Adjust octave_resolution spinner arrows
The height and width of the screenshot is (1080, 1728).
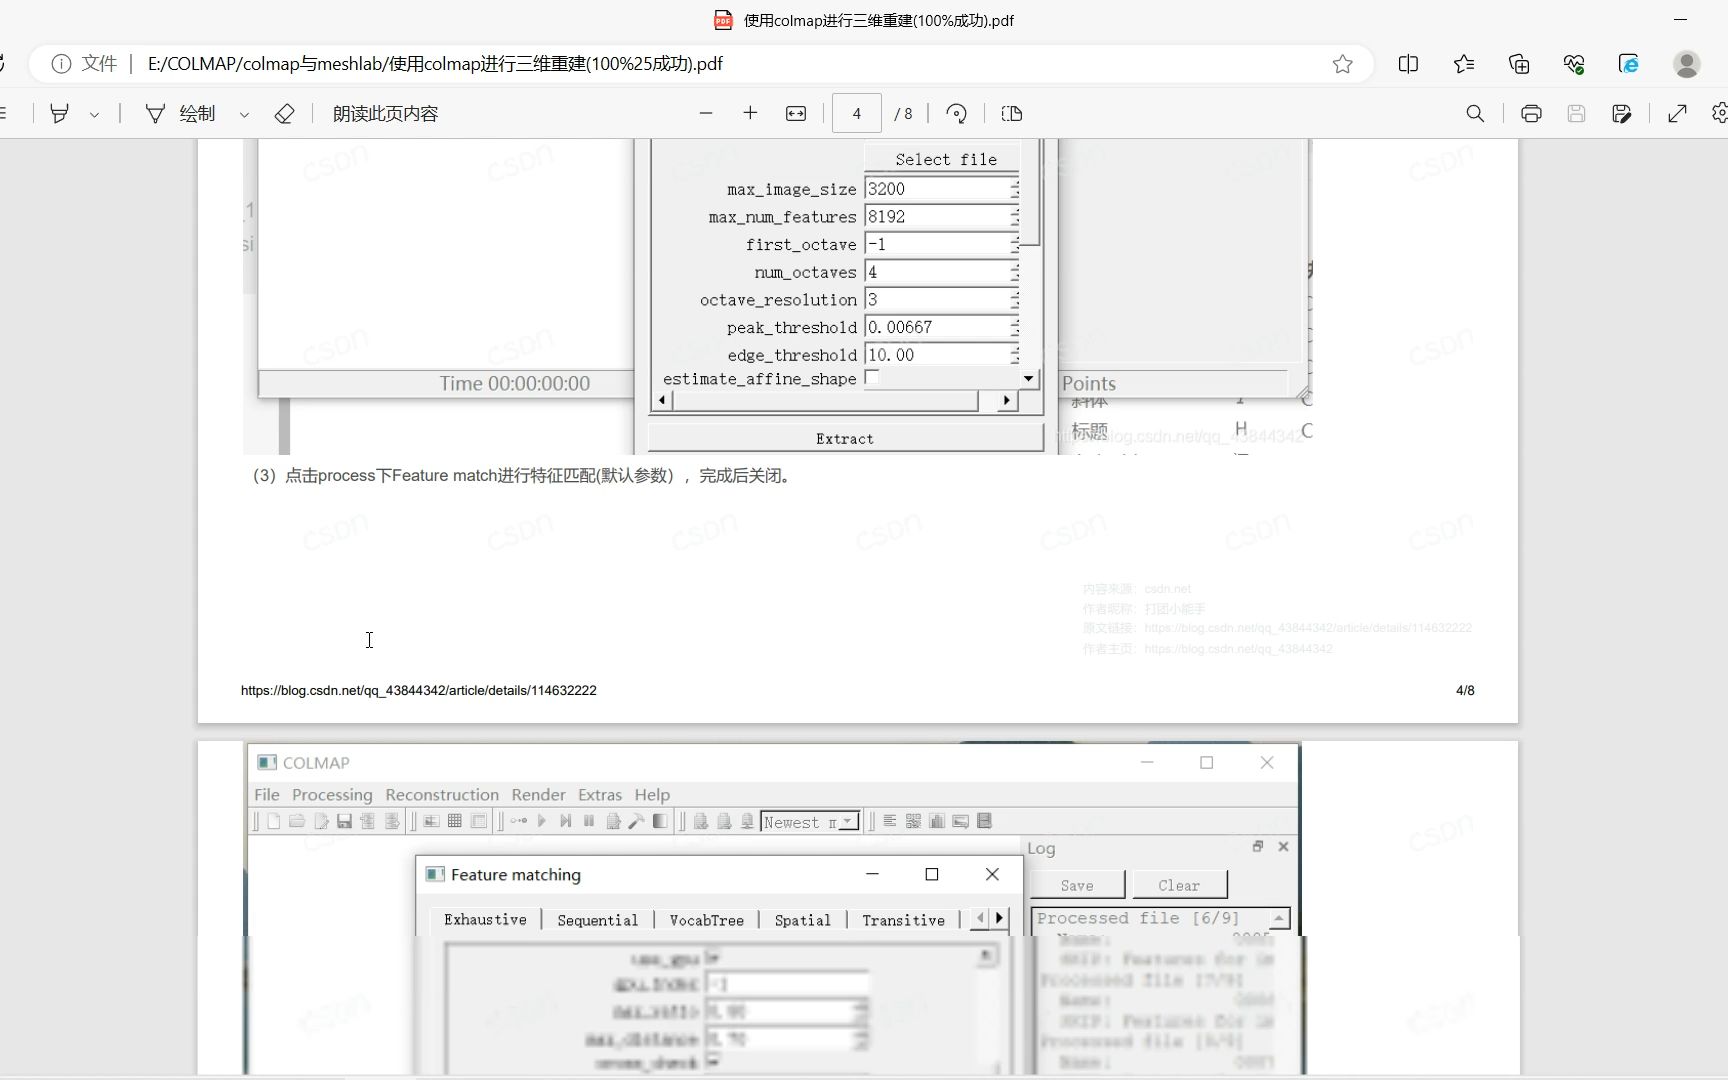tap(1015, 300)
